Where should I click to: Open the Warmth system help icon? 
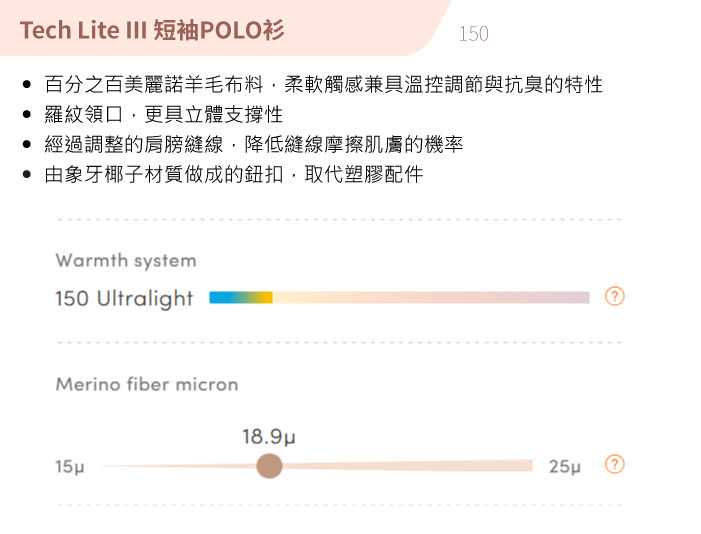615,296
